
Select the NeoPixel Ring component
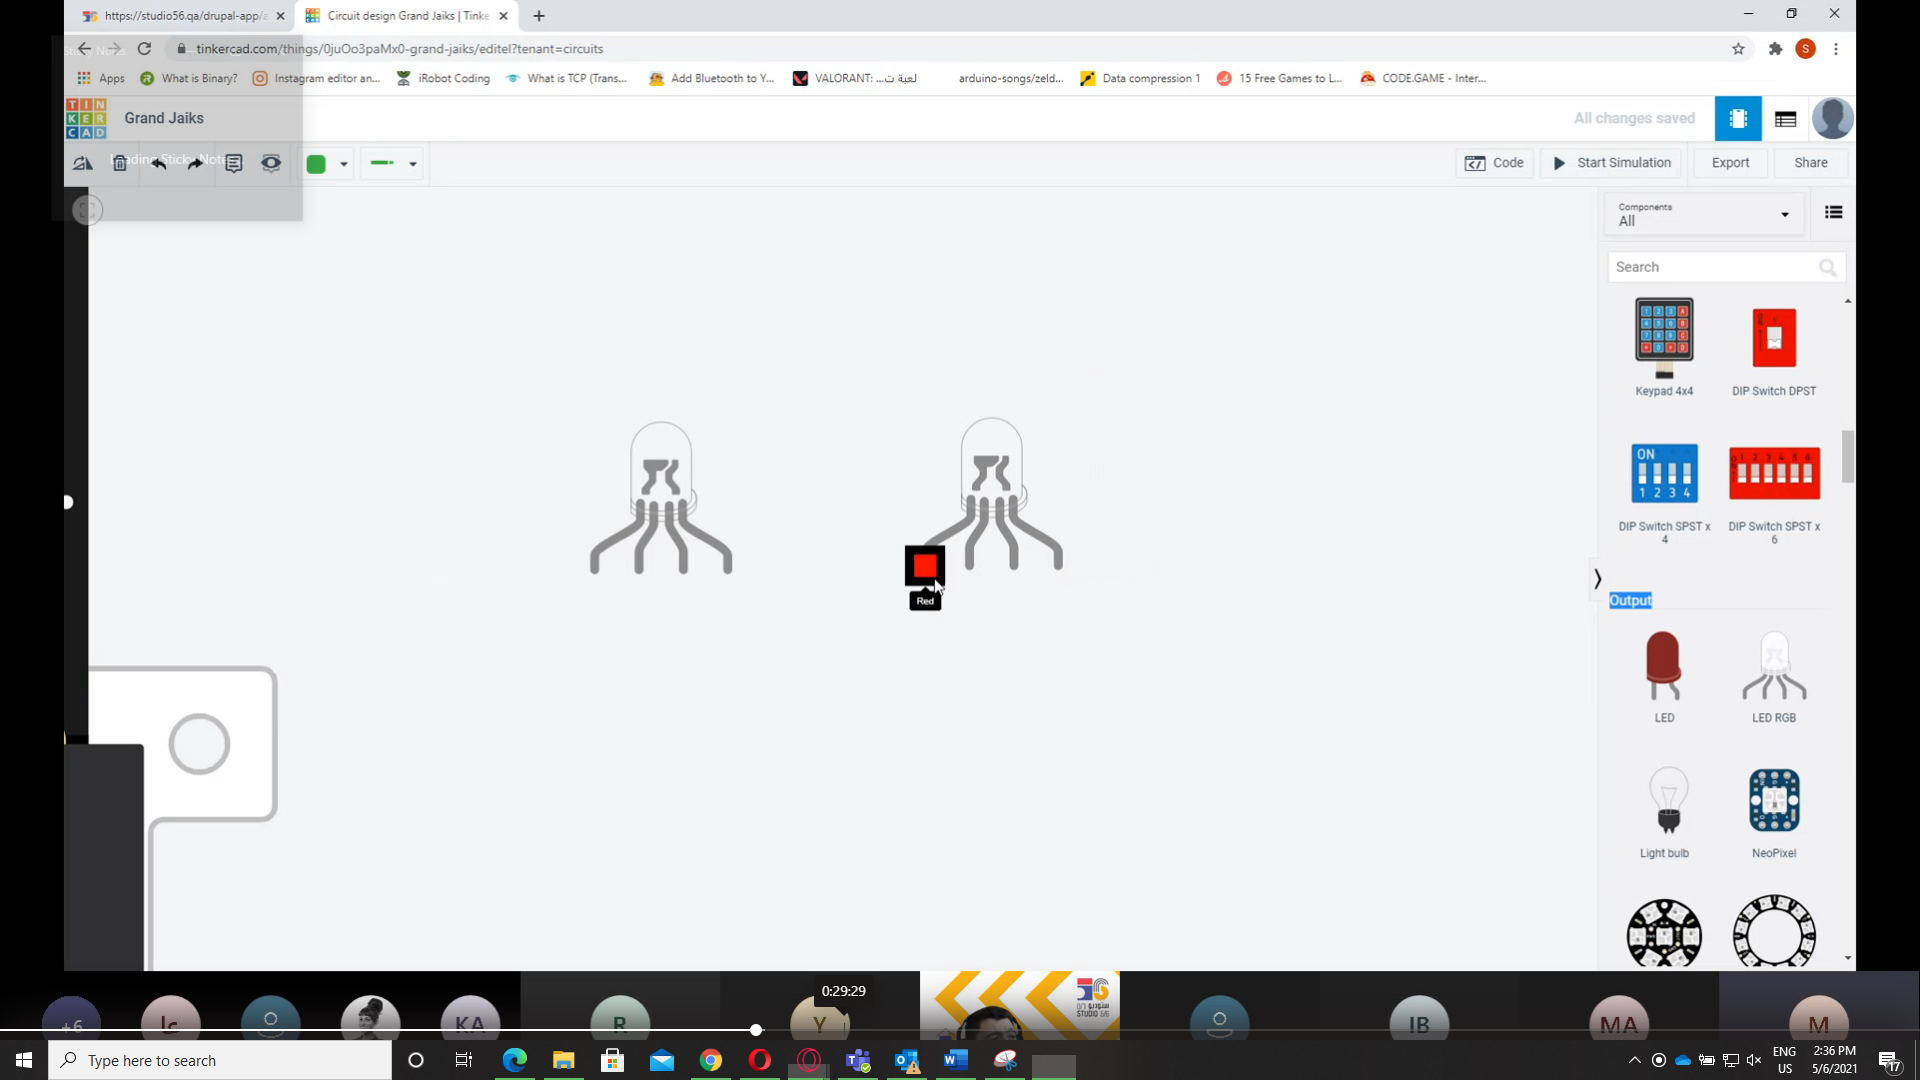(1774, 932)
